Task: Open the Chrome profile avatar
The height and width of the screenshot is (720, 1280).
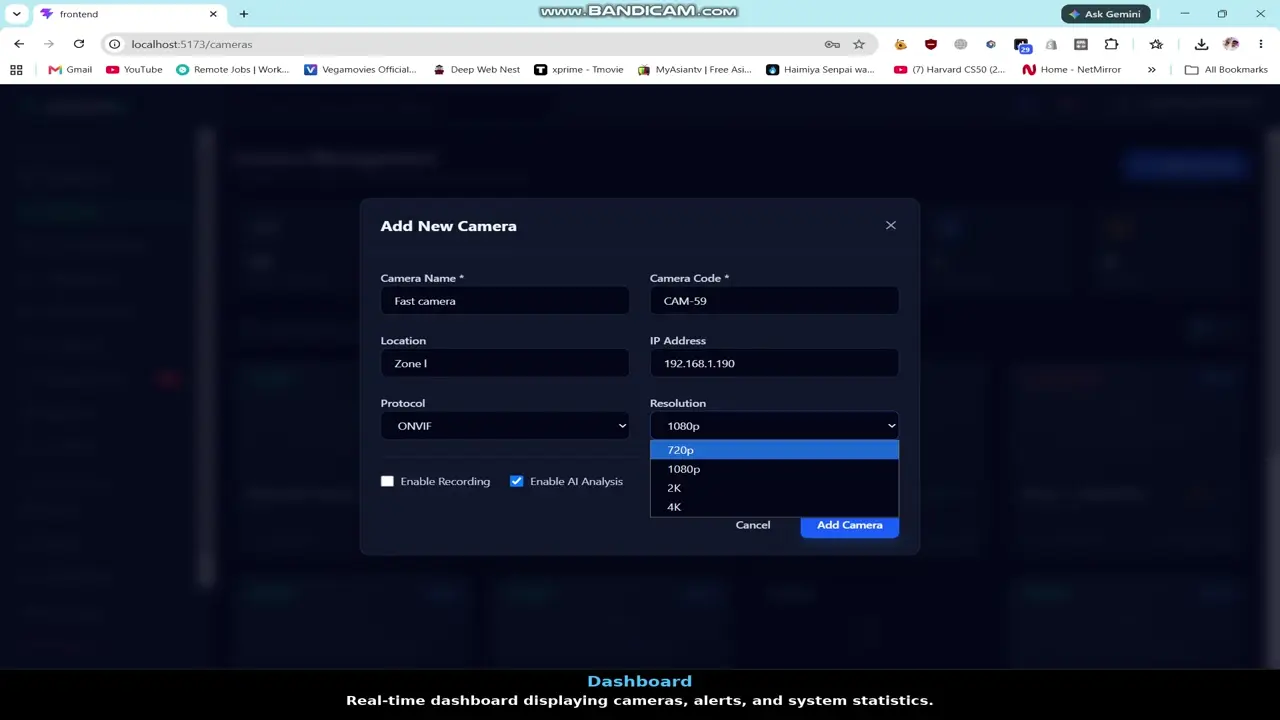Action: click(x=1231, y=44)
